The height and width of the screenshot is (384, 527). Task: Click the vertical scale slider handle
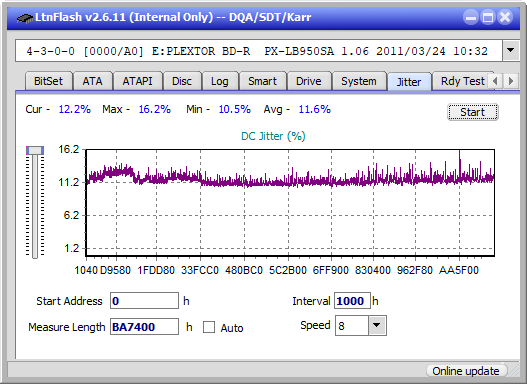35,150
